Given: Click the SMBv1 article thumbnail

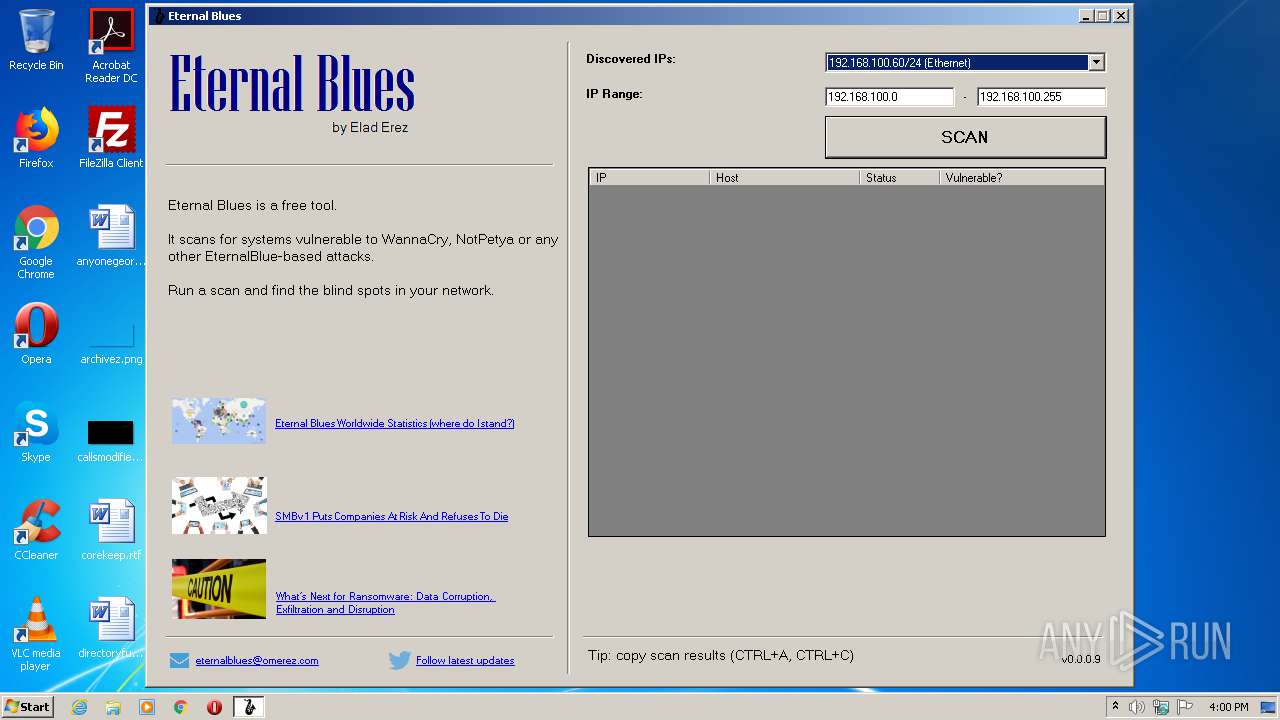Looking at the screenshot, I should pos(219,505).
